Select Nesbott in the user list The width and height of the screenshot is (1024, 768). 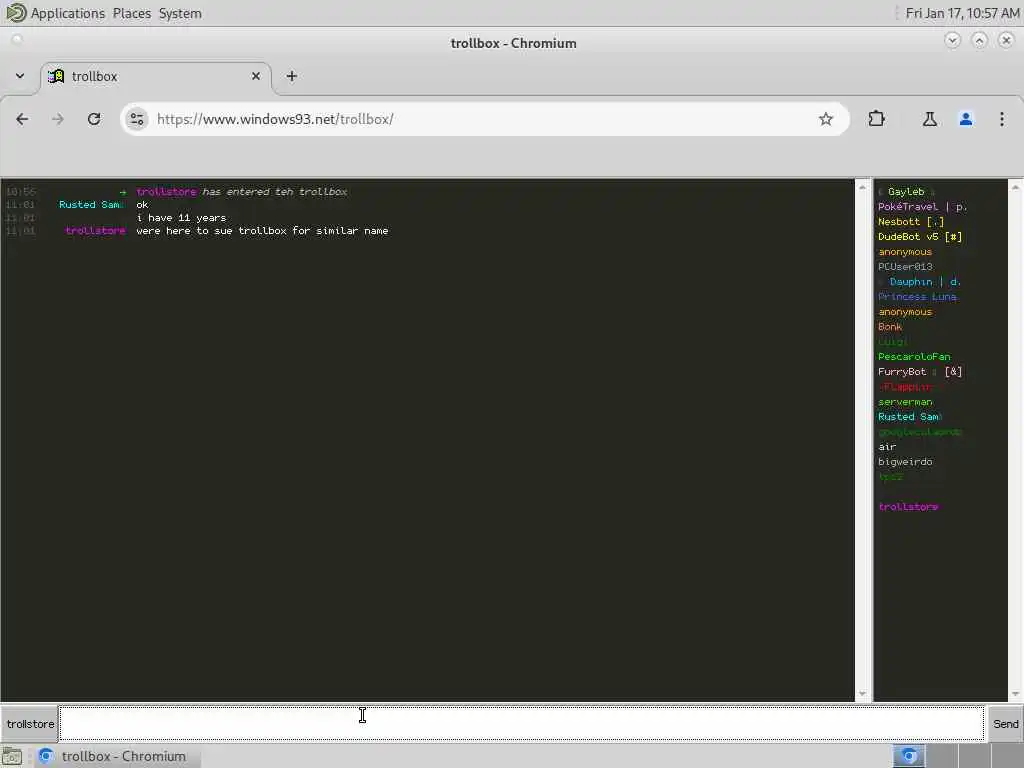(x=911, y=221)
